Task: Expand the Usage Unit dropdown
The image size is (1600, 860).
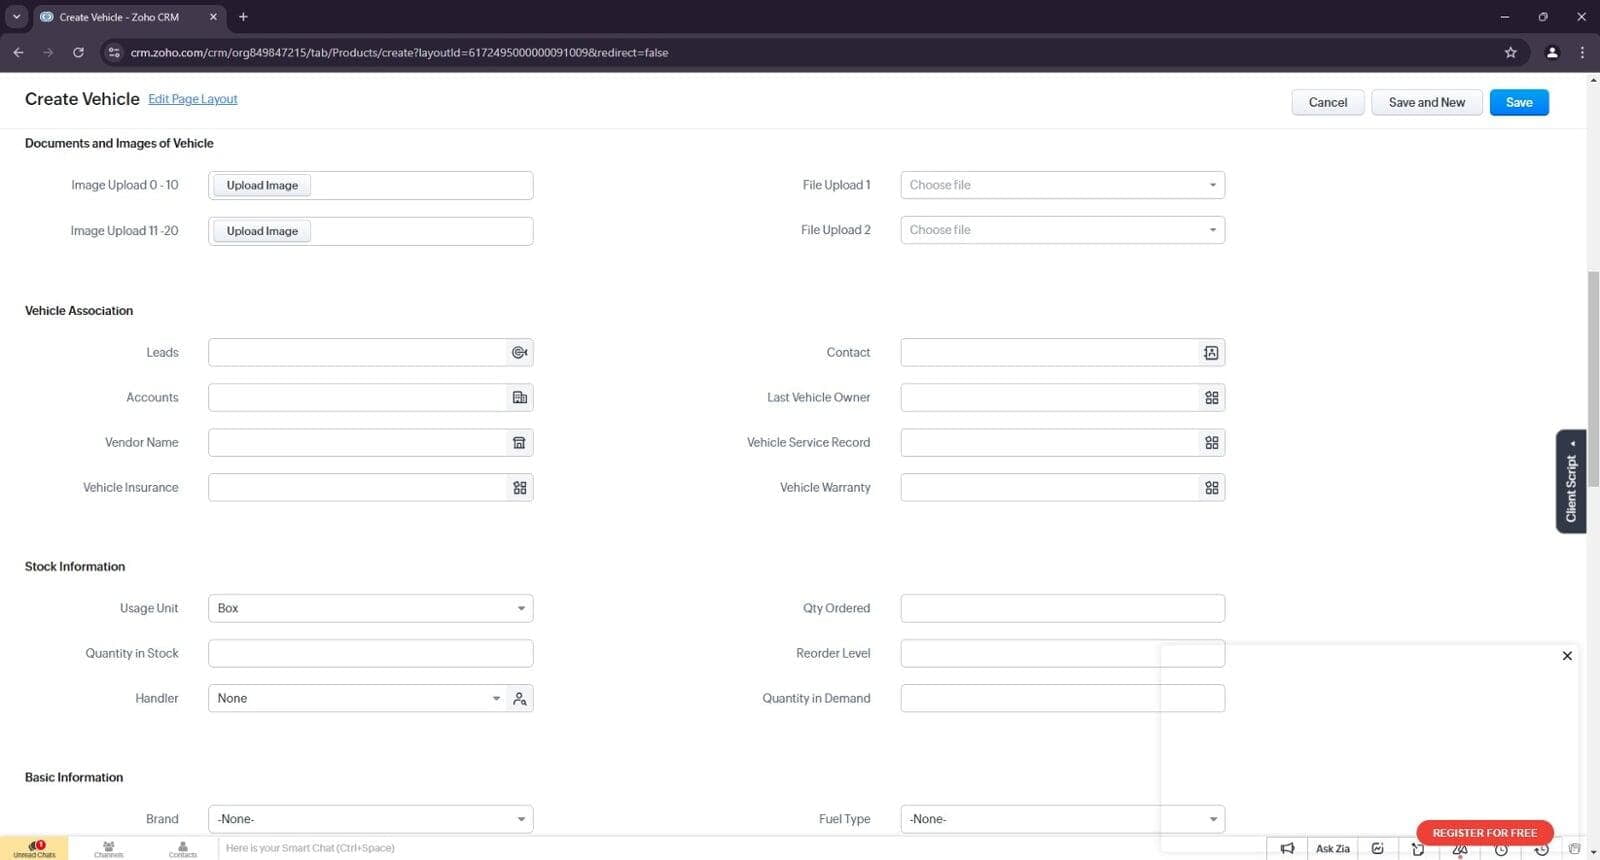Action: click(370, 608)
